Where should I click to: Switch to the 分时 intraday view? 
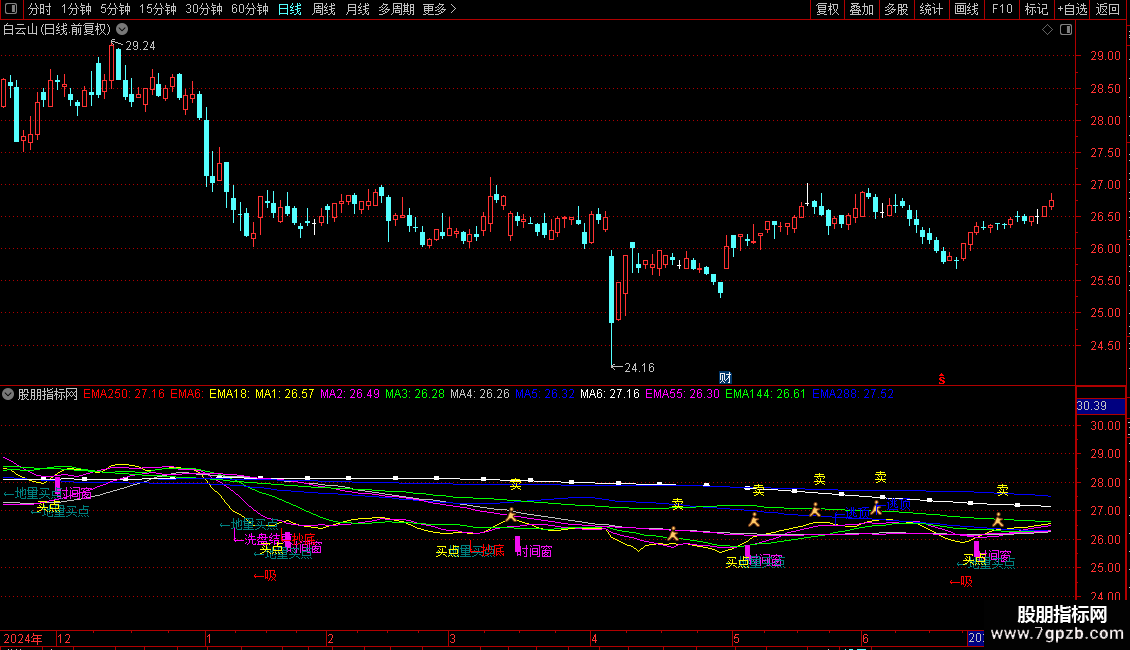point(40,9)
